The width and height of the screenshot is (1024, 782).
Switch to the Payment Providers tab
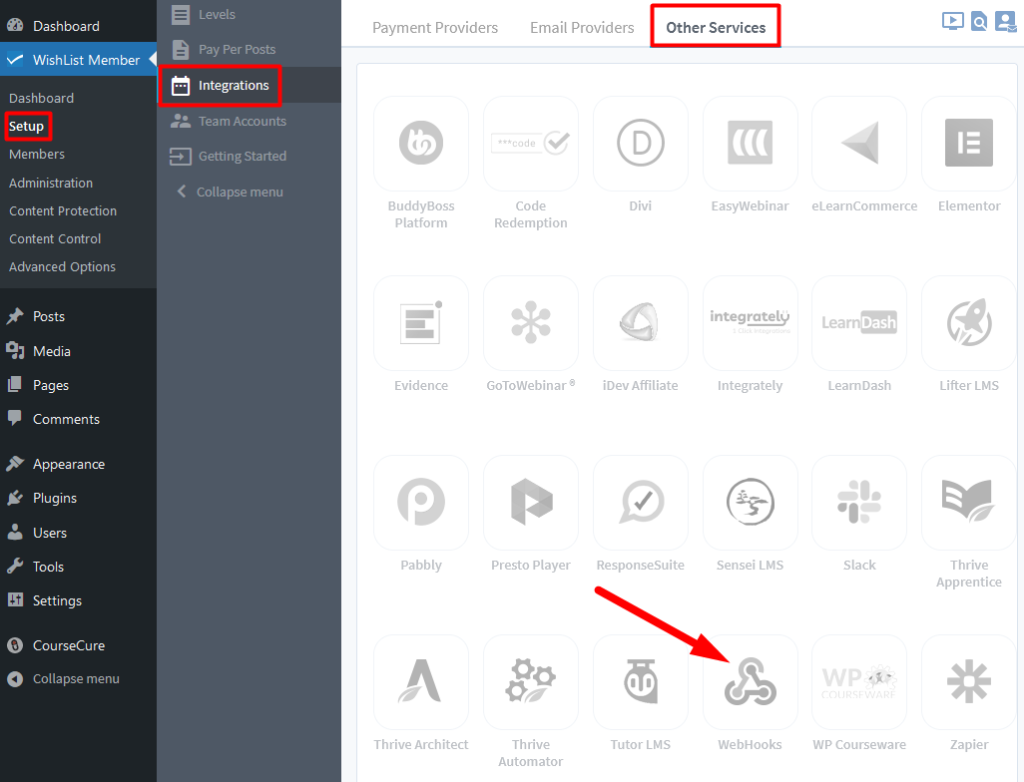(x=435, y=28)
